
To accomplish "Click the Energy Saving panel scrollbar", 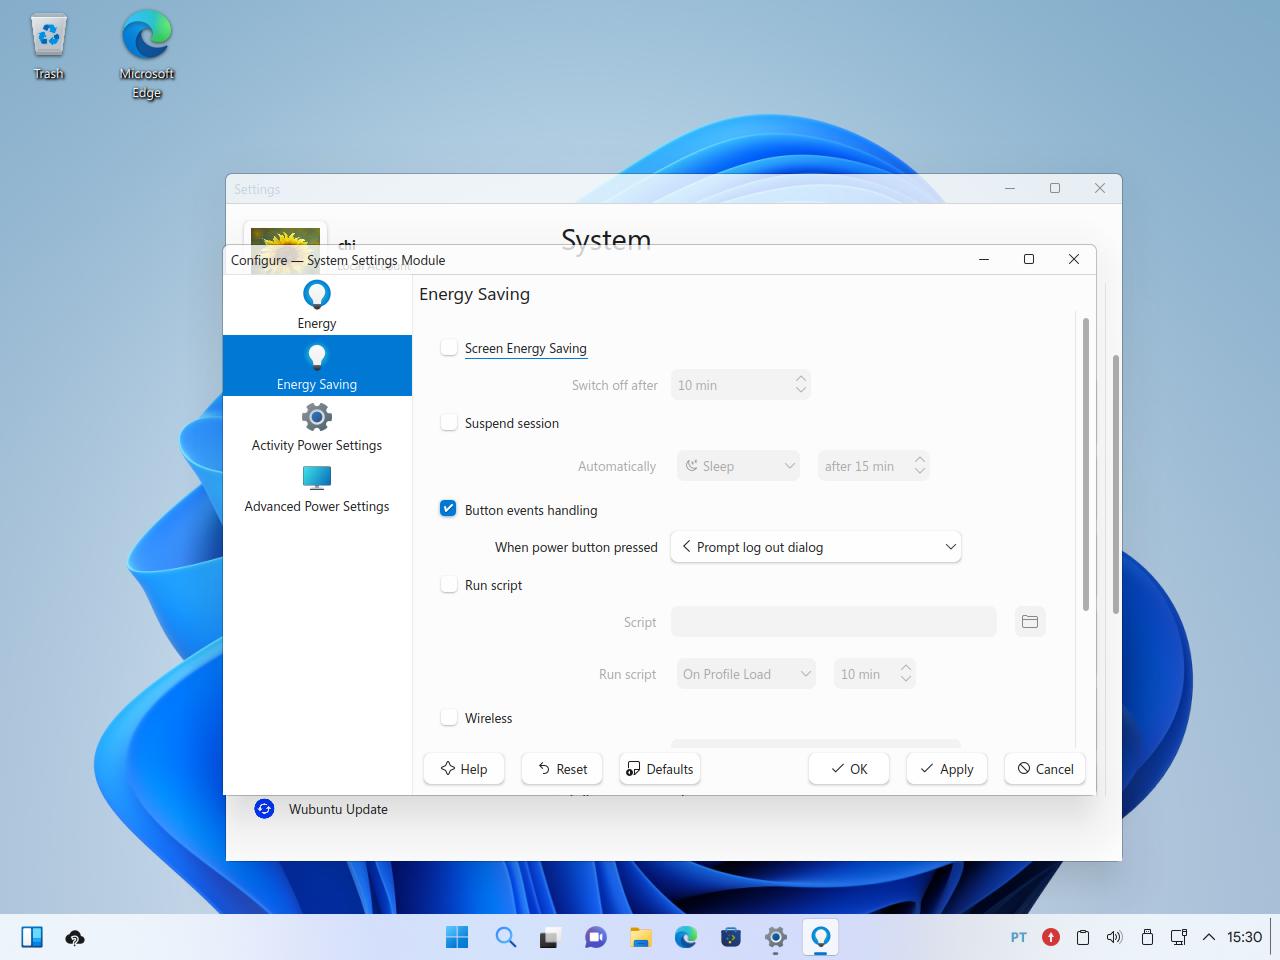I will tap(1085, 465).
